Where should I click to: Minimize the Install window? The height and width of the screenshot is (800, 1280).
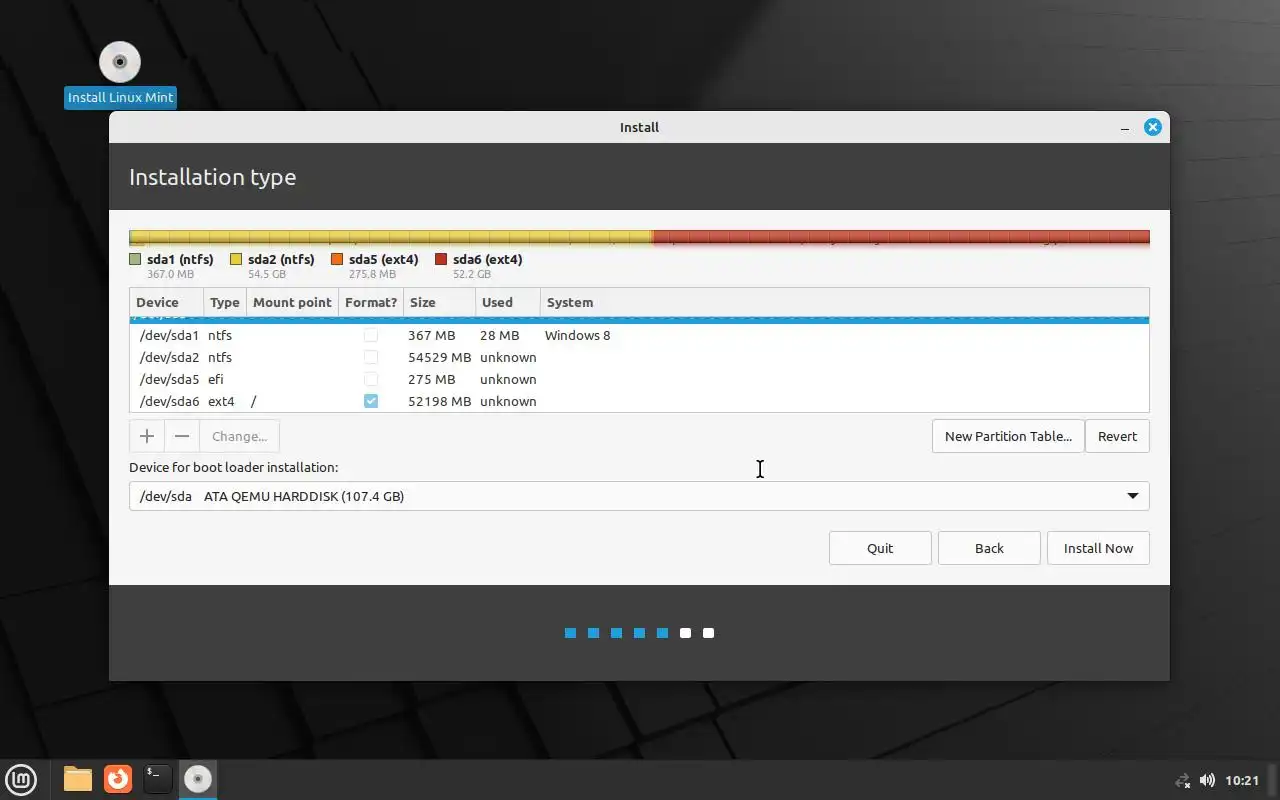1125,128
